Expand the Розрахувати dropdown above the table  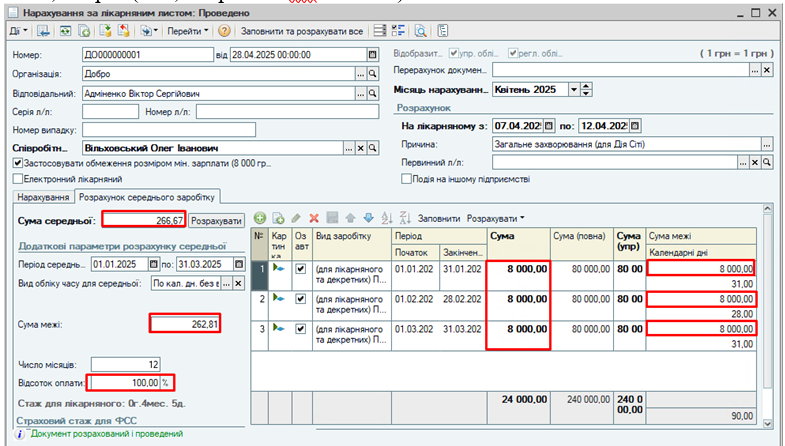coord(497,217)
